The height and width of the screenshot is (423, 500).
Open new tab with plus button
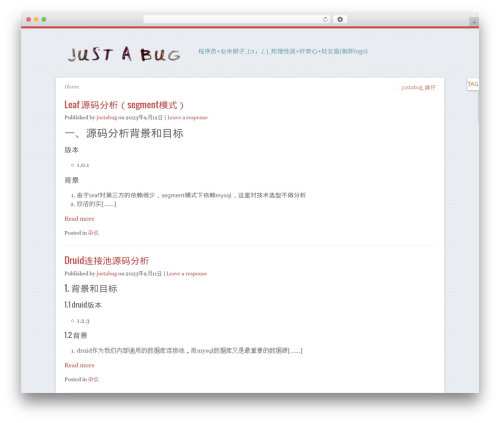coord(474,22)
